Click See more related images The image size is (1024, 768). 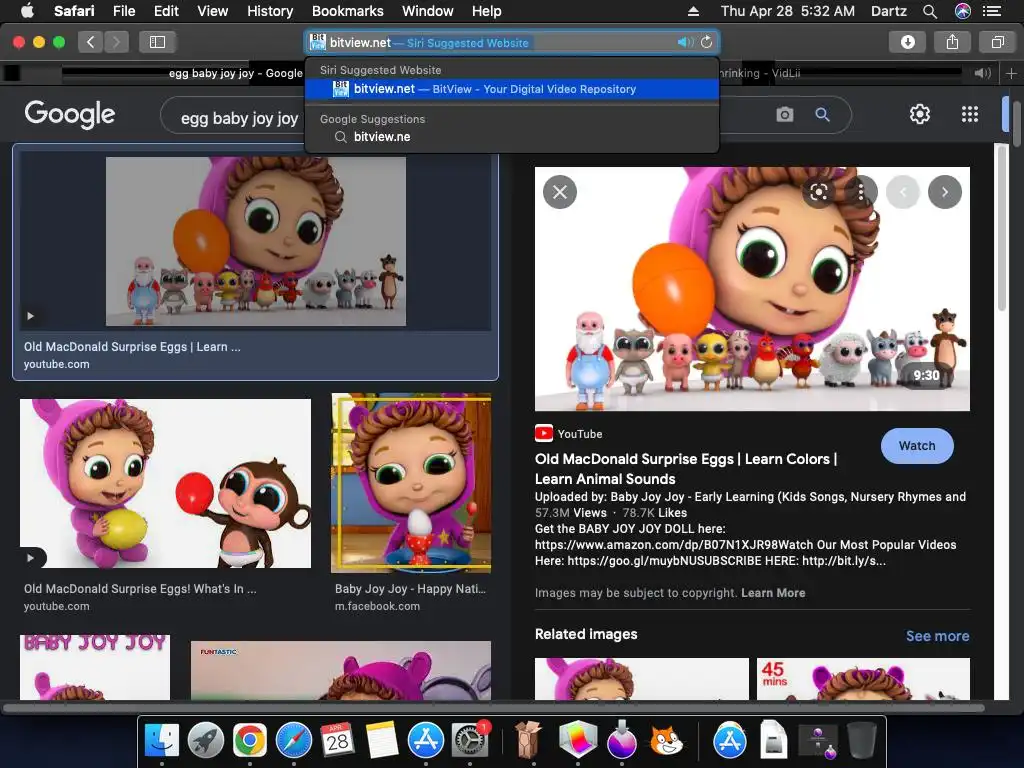click(937, 636)
